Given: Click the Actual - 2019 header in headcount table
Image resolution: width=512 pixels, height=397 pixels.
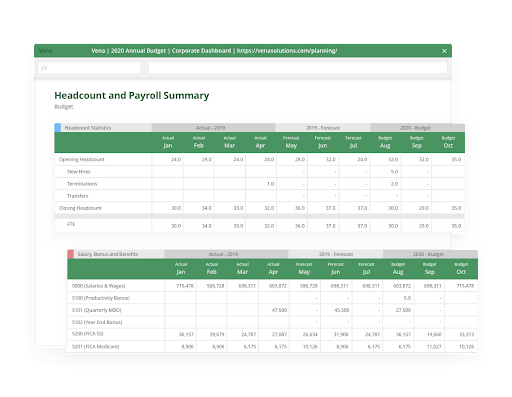Looking at the screenshot, I should 210,128.
